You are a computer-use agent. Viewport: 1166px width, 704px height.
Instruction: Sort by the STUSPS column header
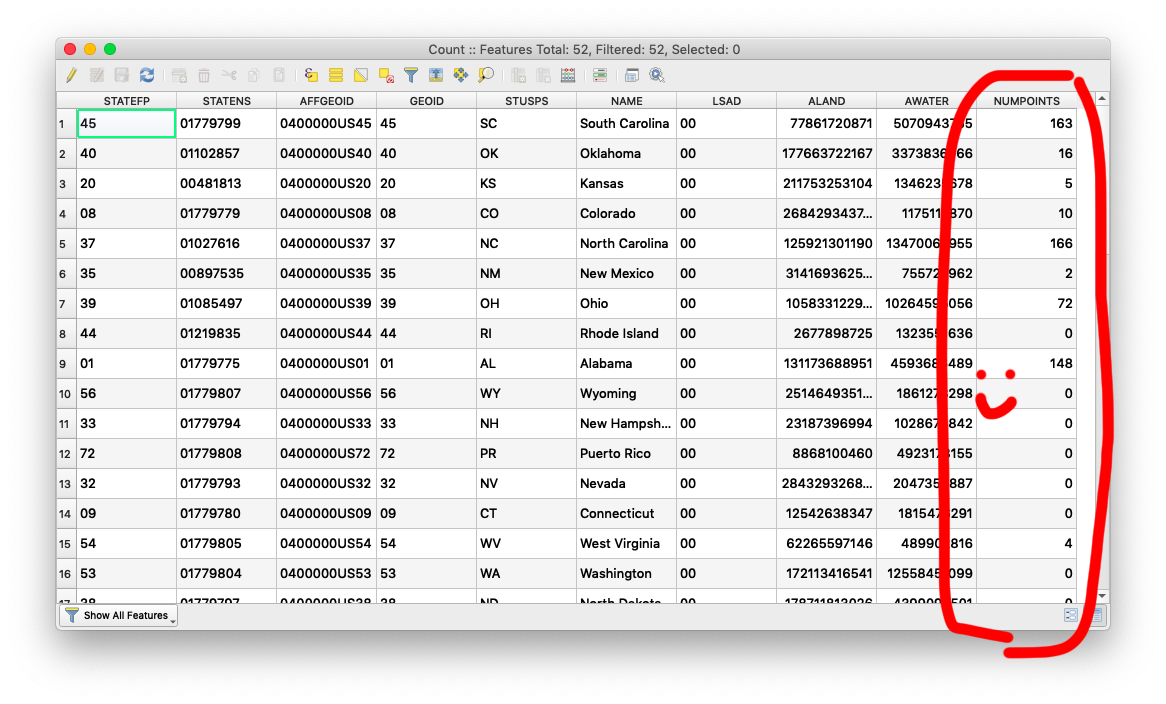(526, 100)
